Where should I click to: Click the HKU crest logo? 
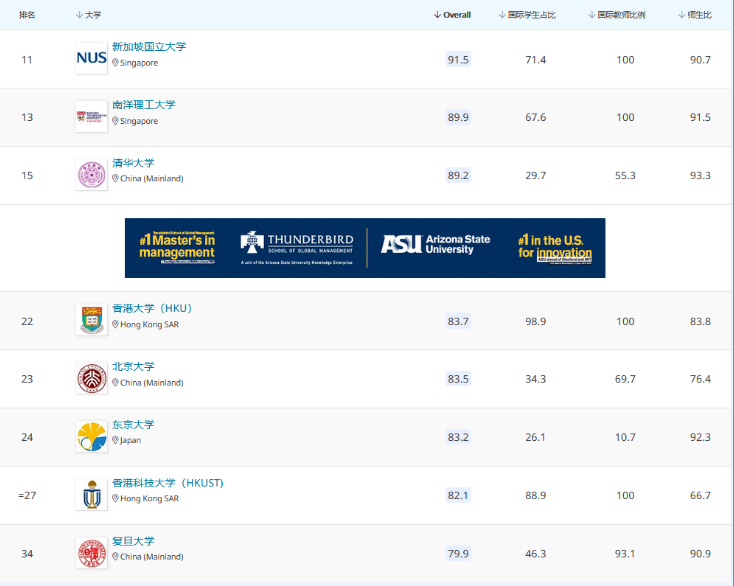point(91,320)
